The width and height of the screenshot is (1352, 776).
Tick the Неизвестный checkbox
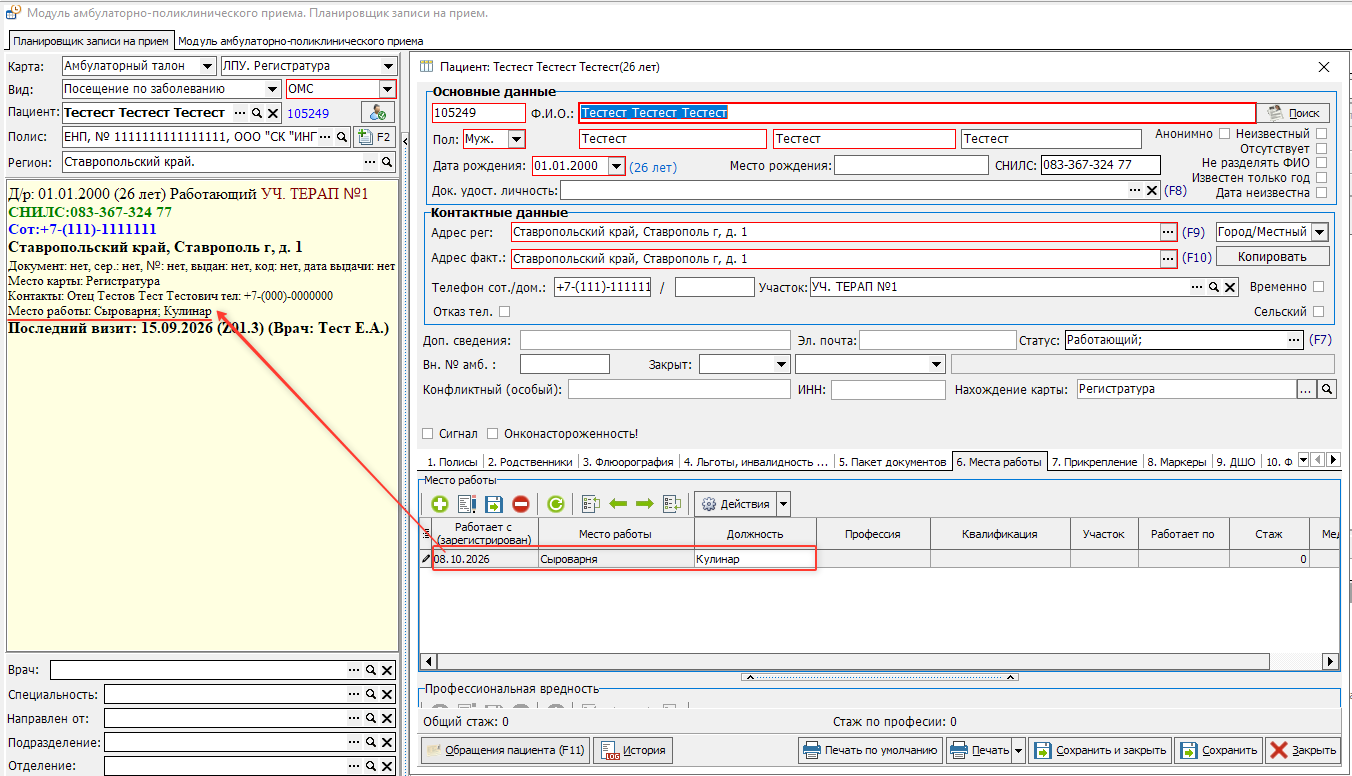[1321, 134]
